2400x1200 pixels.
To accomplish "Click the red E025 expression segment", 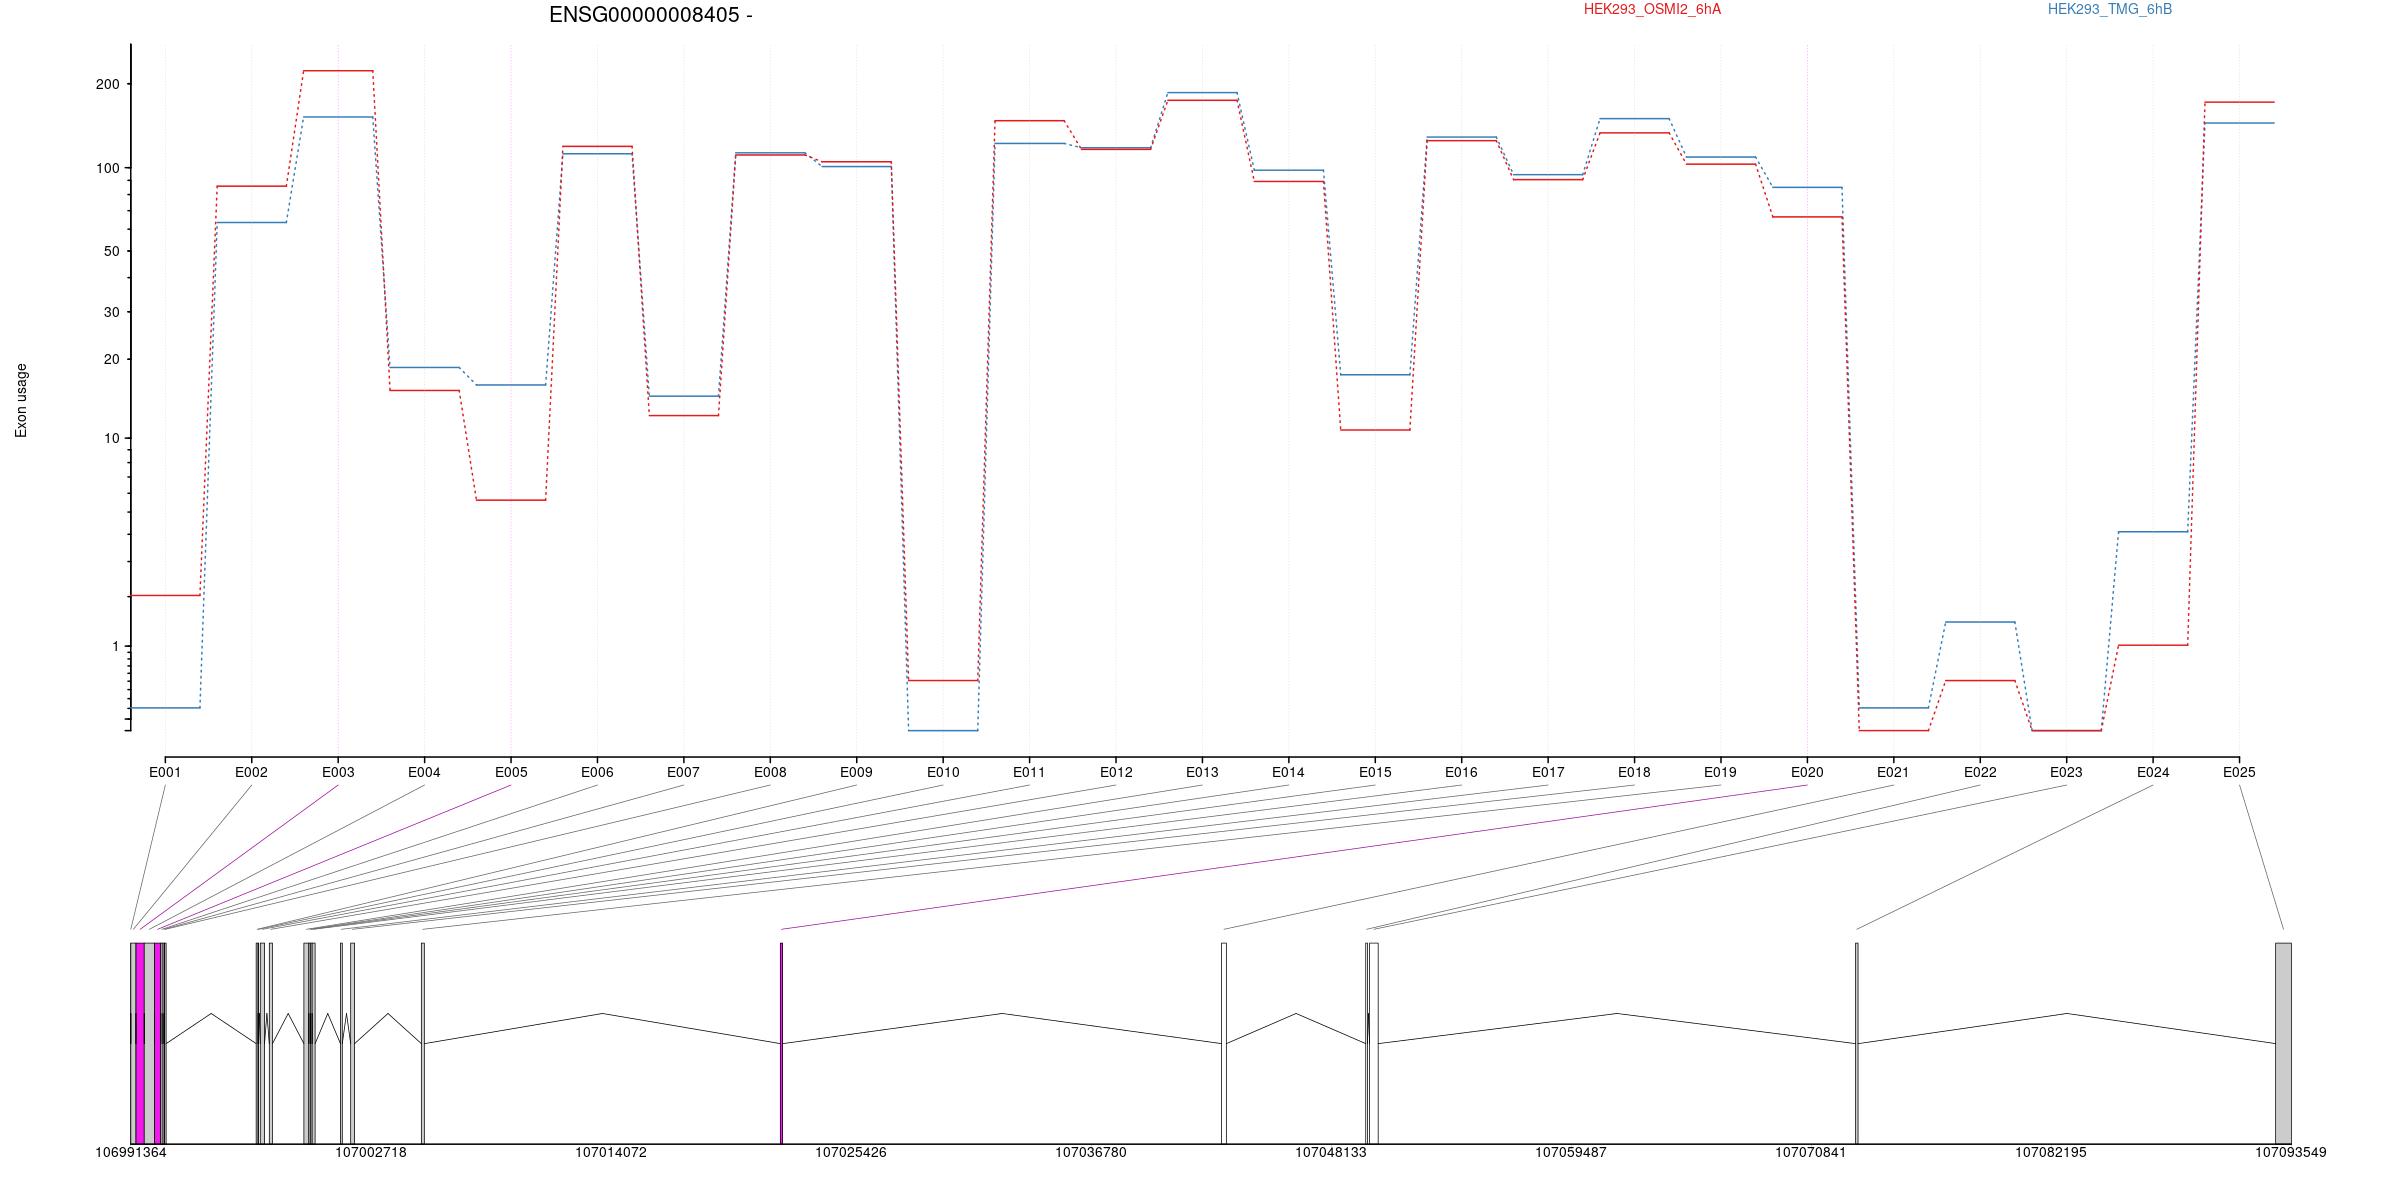I will pos(2239,102).
